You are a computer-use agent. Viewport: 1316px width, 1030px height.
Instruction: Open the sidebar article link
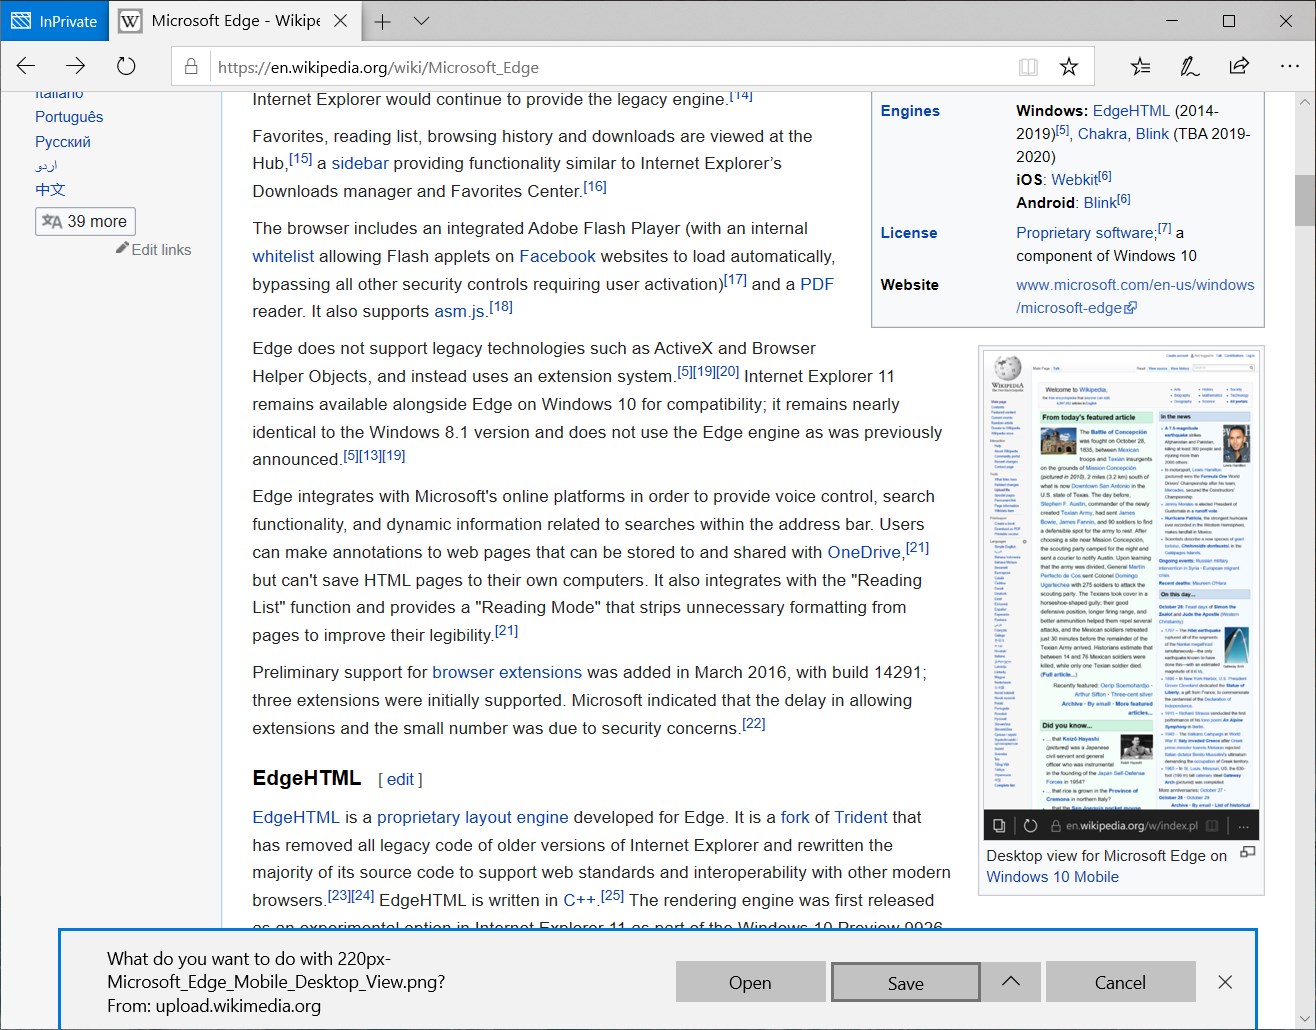360,163
